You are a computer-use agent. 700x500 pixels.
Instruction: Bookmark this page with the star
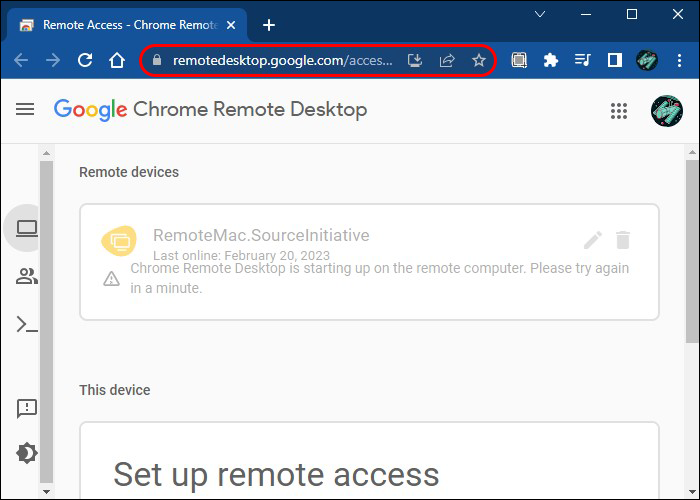pyautogui.click(x=479, y=60)
